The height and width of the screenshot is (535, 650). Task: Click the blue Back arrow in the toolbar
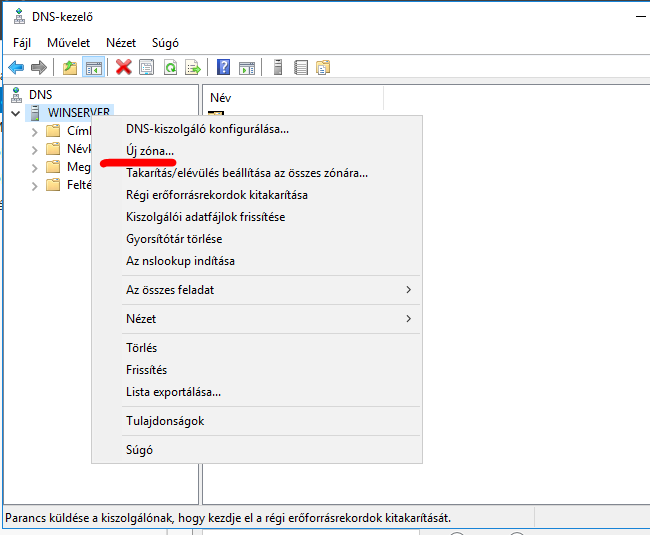click(16, 67)
